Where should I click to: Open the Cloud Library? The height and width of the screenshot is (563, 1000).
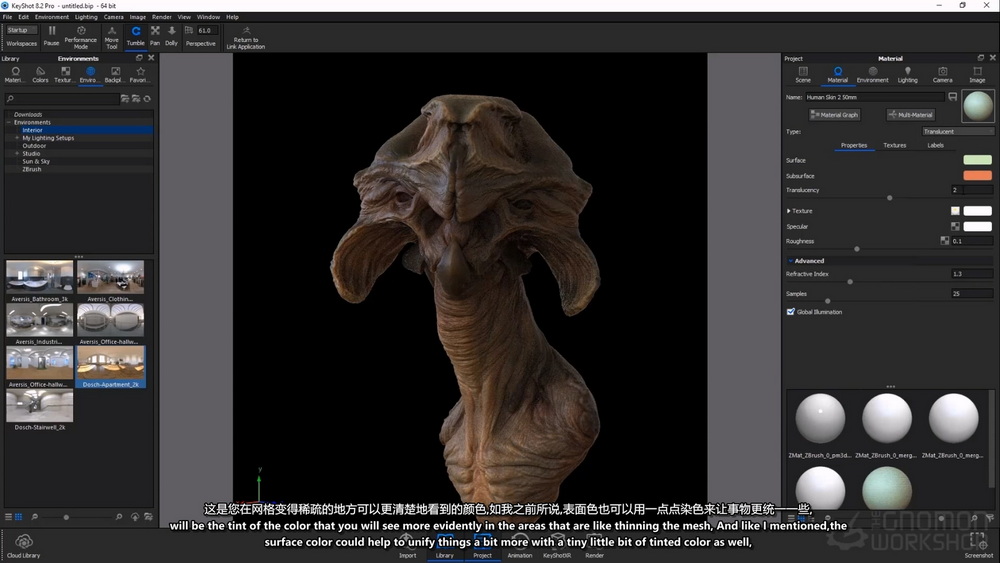[x=24, y=546]
